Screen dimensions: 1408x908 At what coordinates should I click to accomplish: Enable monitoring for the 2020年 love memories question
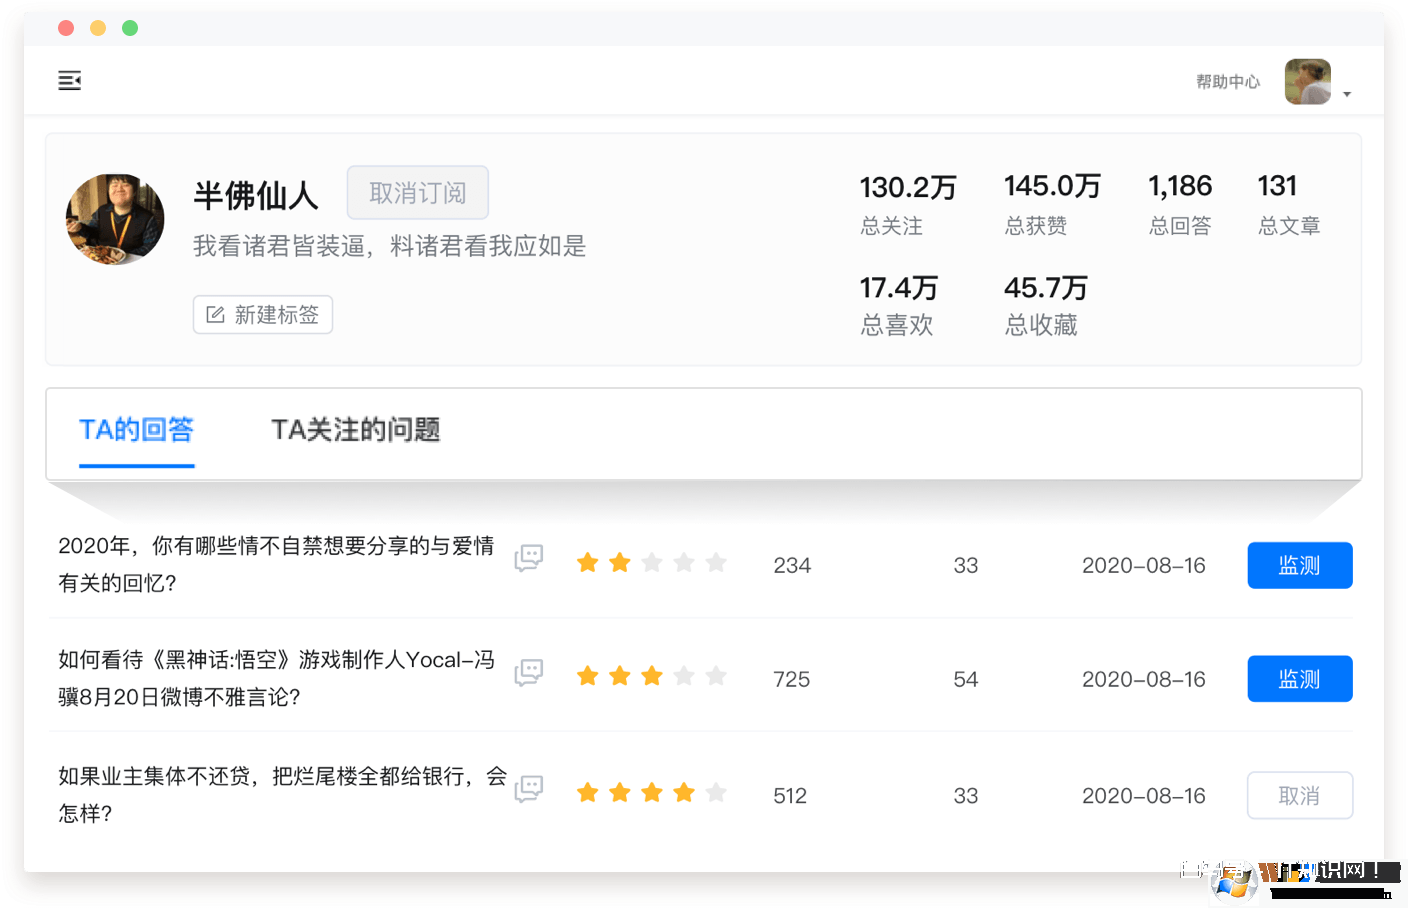[x=1299, y=566]
